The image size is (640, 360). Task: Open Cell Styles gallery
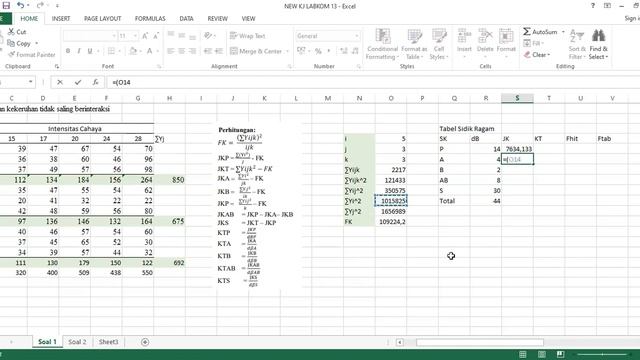(439, 44)
